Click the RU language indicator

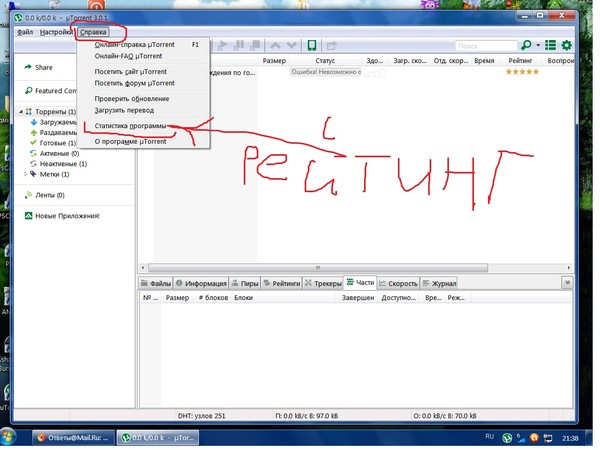click(489, 436)
